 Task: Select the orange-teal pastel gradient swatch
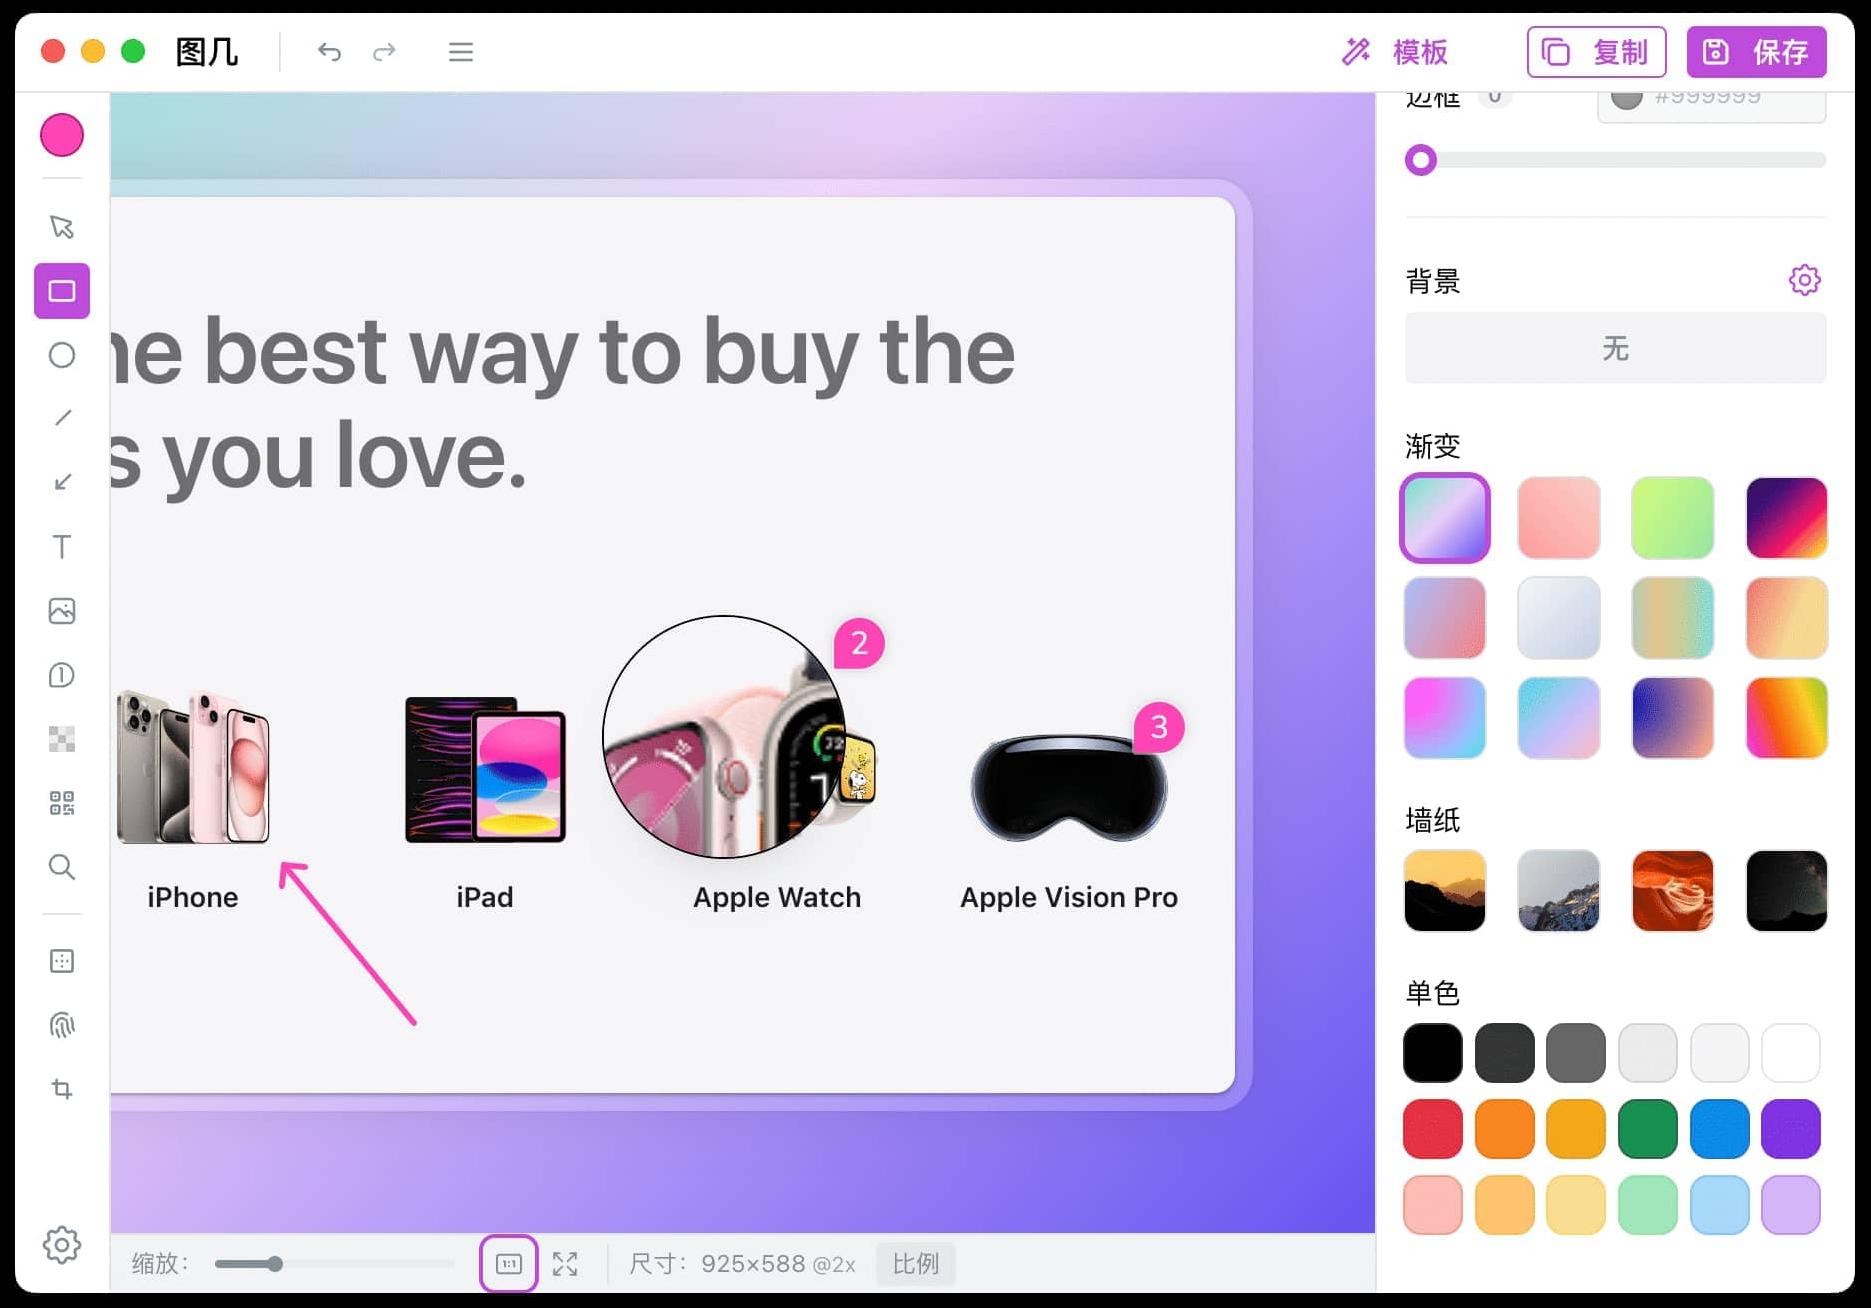1673,618
